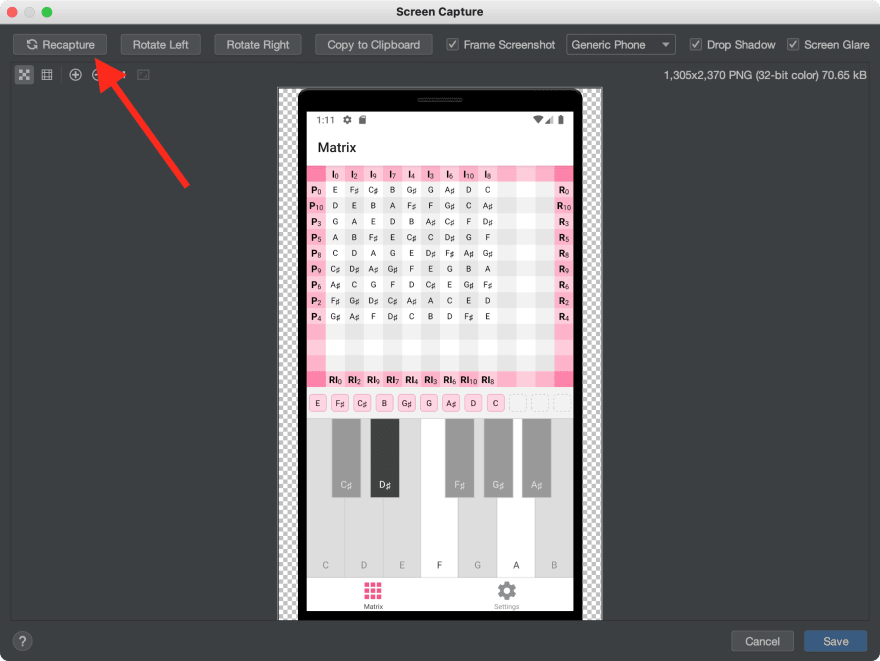880x661 pixels.
Task: Click the Wi-Fi icon in phone status bar
Action: [538, 120]
